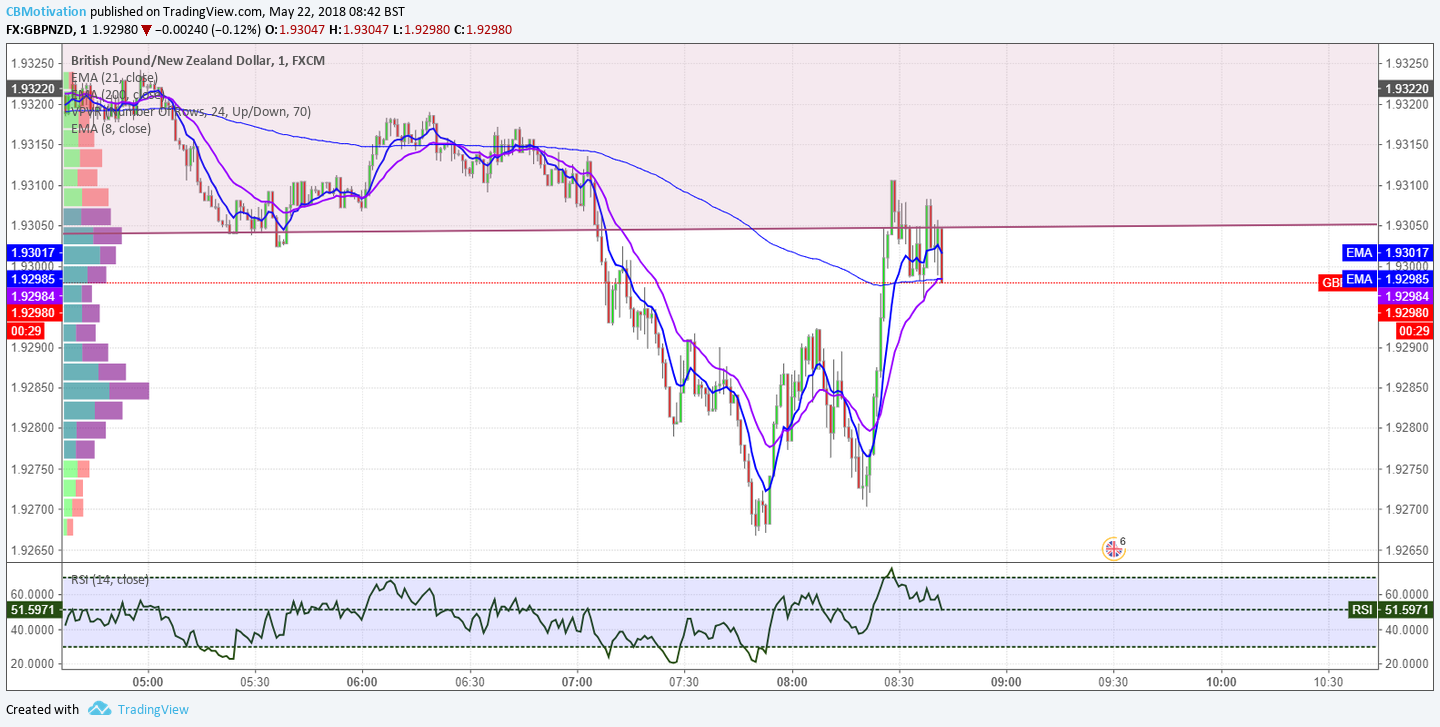Click the FX:GBPNZD symbol in header
Viewport: 1440px width, 727px height.
tap(41, 29)
